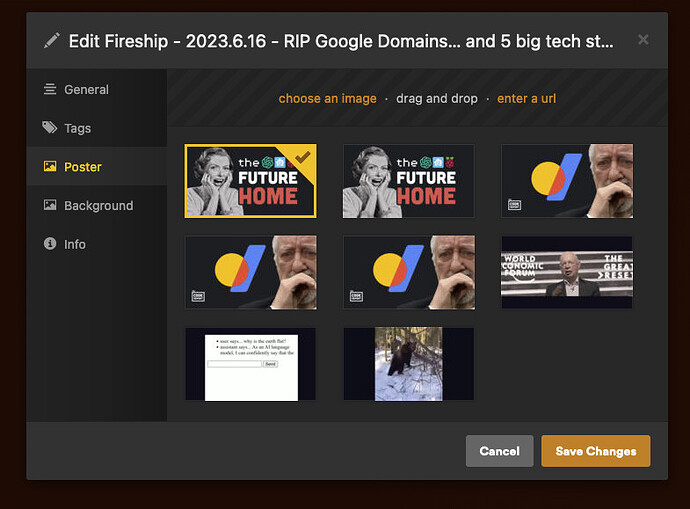Click the checkmark on selected poster
The width and height of the screenshot is (690, 509).
click(x=303, y=157)
